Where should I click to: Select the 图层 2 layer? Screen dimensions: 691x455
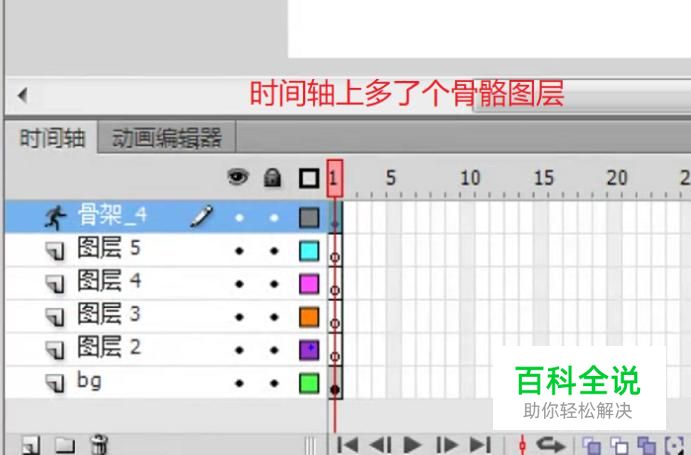166,349
